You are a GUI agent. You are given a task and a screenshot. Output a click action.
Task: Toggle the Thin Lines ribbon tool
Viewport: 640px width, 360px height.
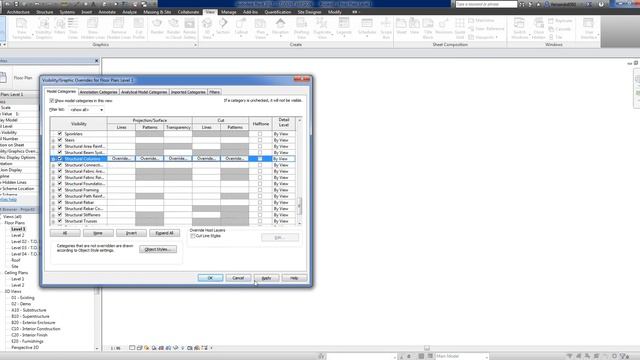pos(73,28)
